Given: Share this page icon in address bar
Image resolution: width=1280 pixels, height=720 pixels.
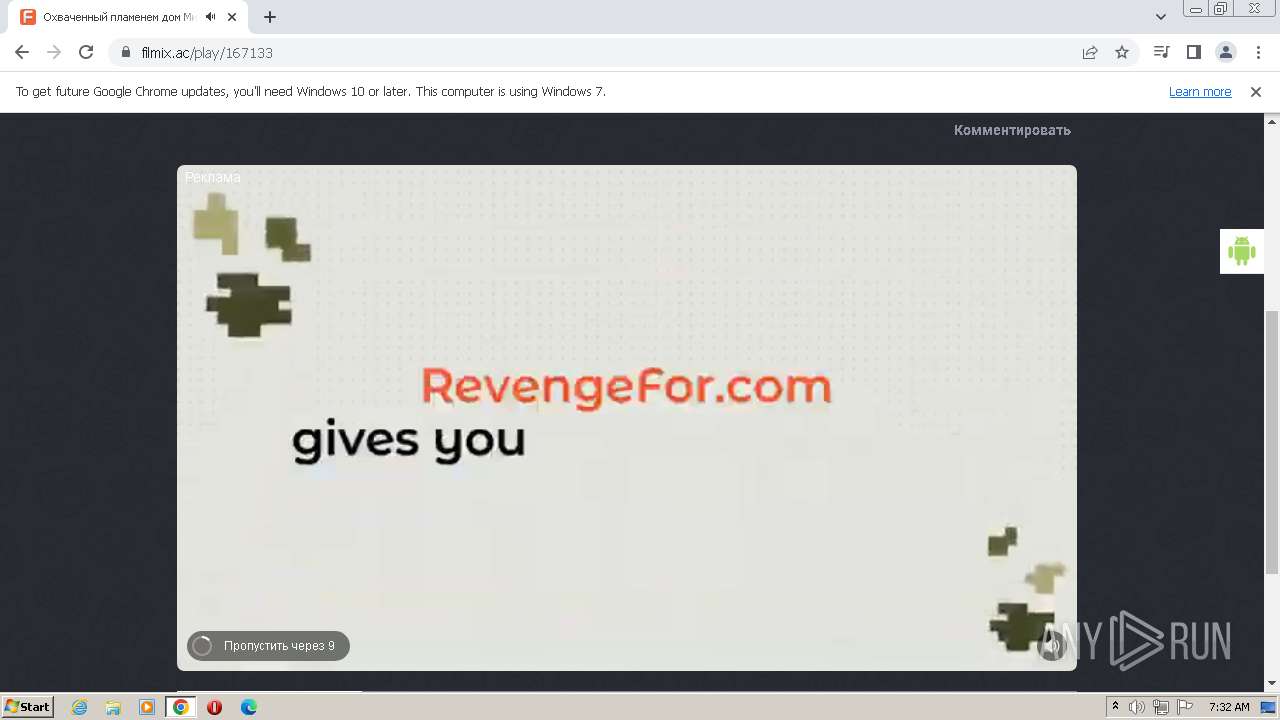Looking at the screenshot, I should click(1090, 52).
